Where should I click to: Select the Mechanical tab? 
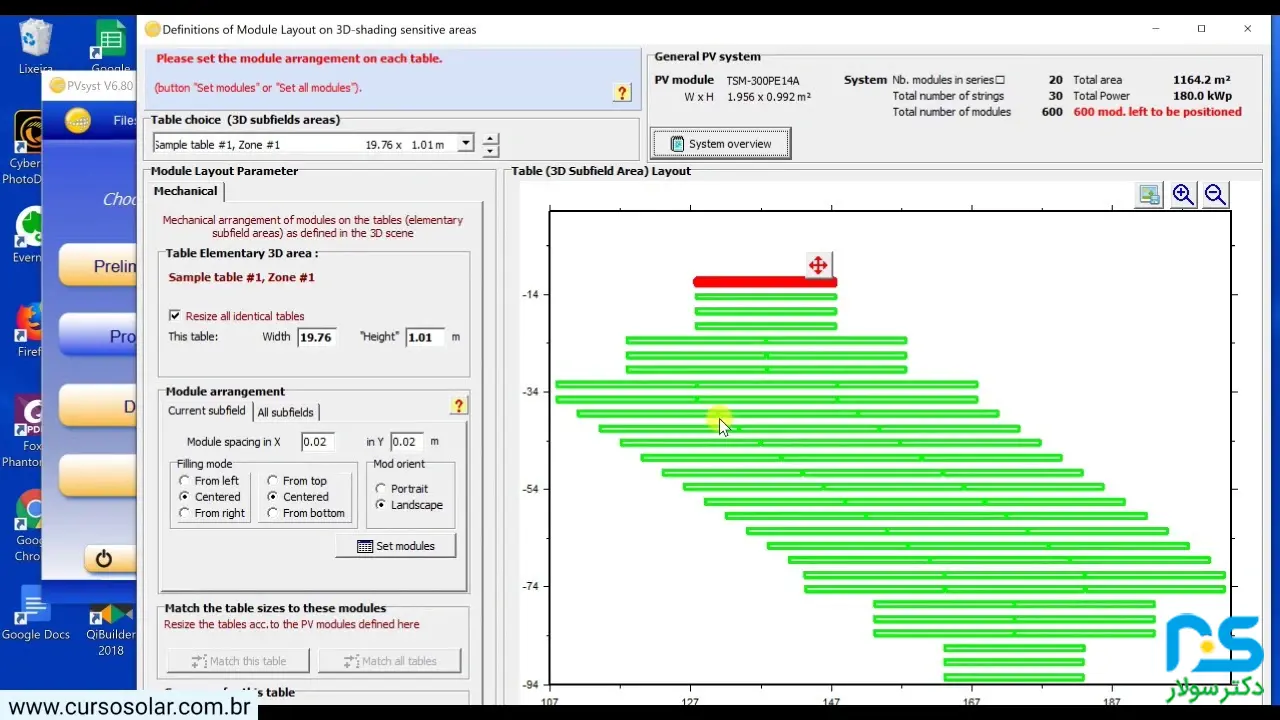(185, 191)
